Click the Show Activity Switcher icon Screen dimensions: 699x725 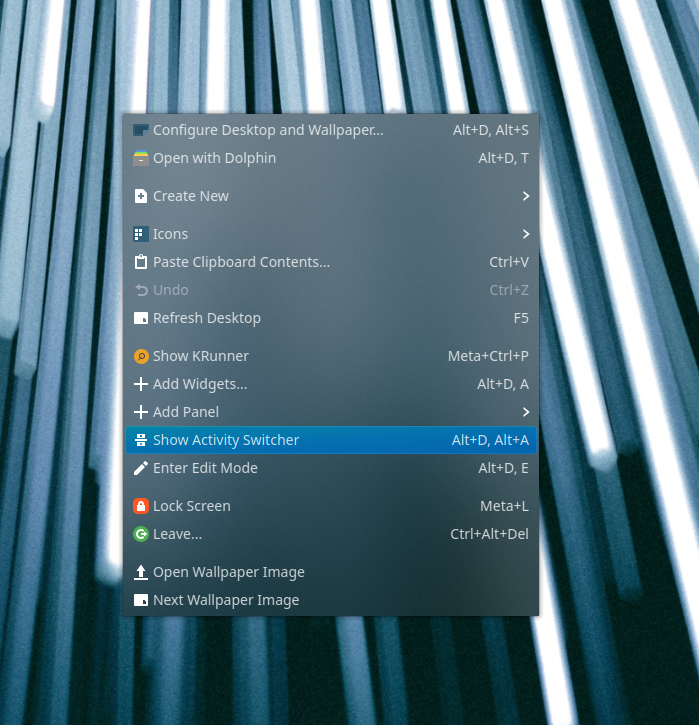pyautogui.click(x=141, y=440)
